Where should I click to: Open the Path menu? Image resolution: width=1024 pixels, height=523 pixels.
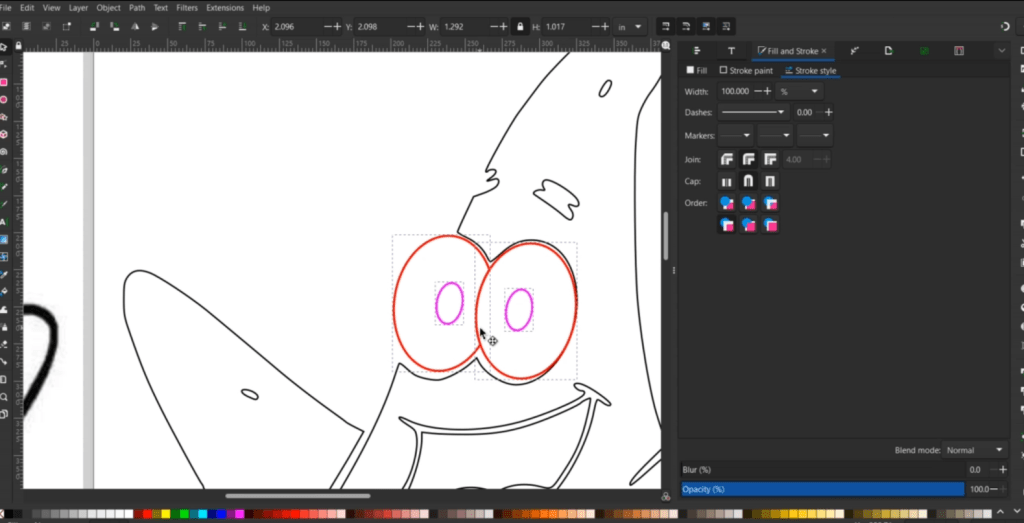[x=137, y=7]
